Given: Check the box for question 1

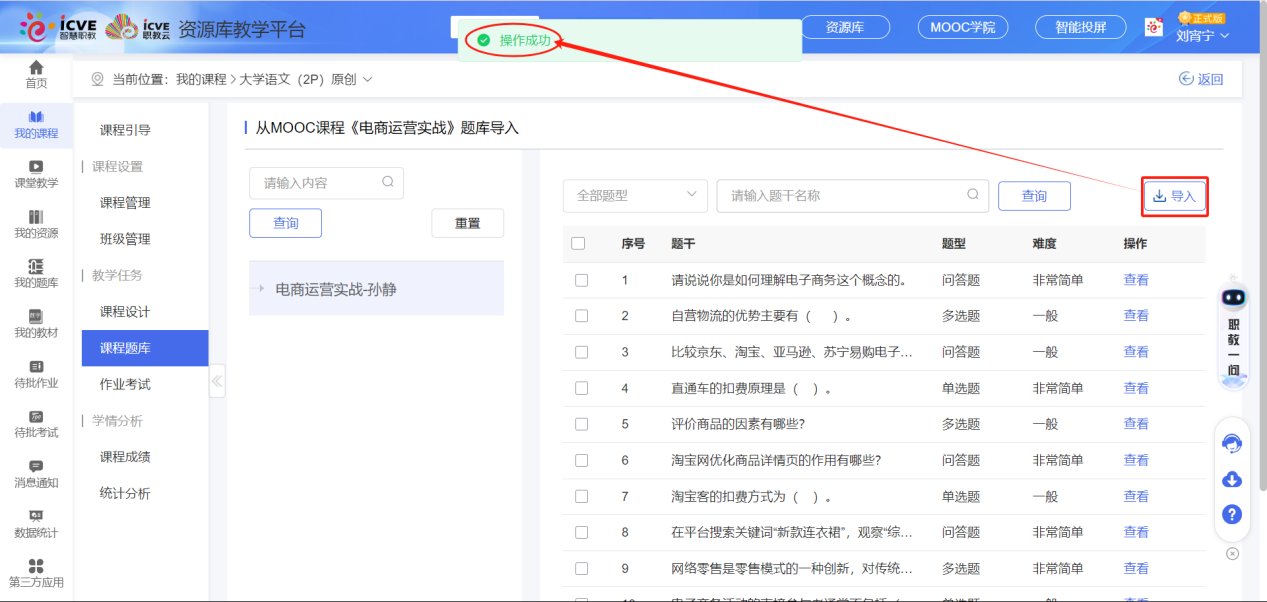Looking at the screenshot, I should (x=581, y=280).
